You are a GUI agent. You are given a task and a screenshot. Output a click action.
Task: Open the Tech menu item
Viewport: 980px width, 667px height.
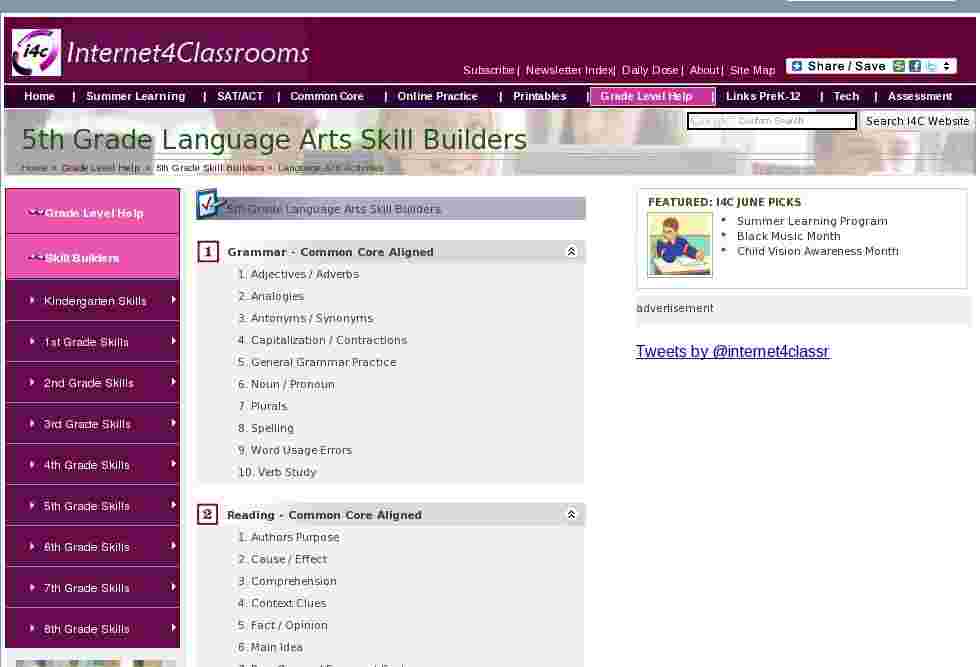(846, 96)
